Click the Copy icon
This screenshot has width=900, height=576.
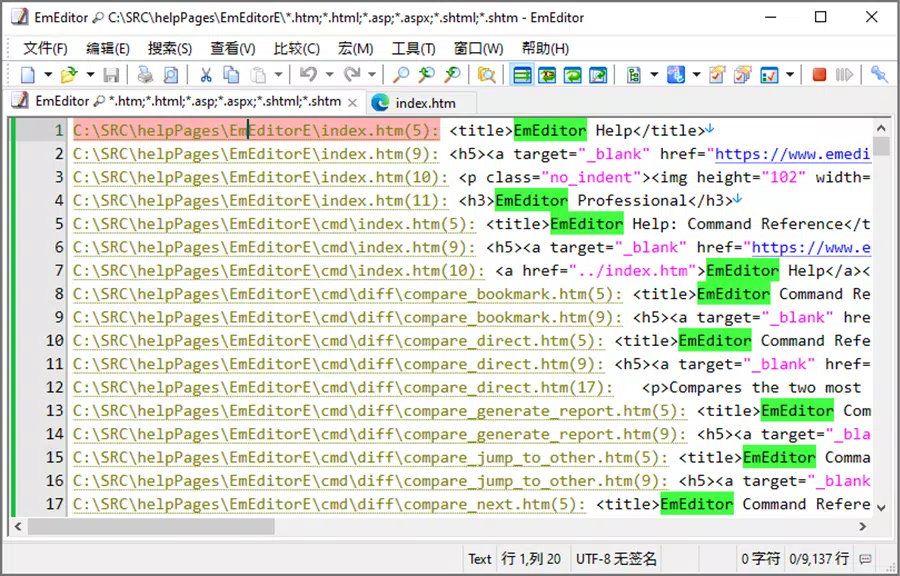click(x=231, y=75)
